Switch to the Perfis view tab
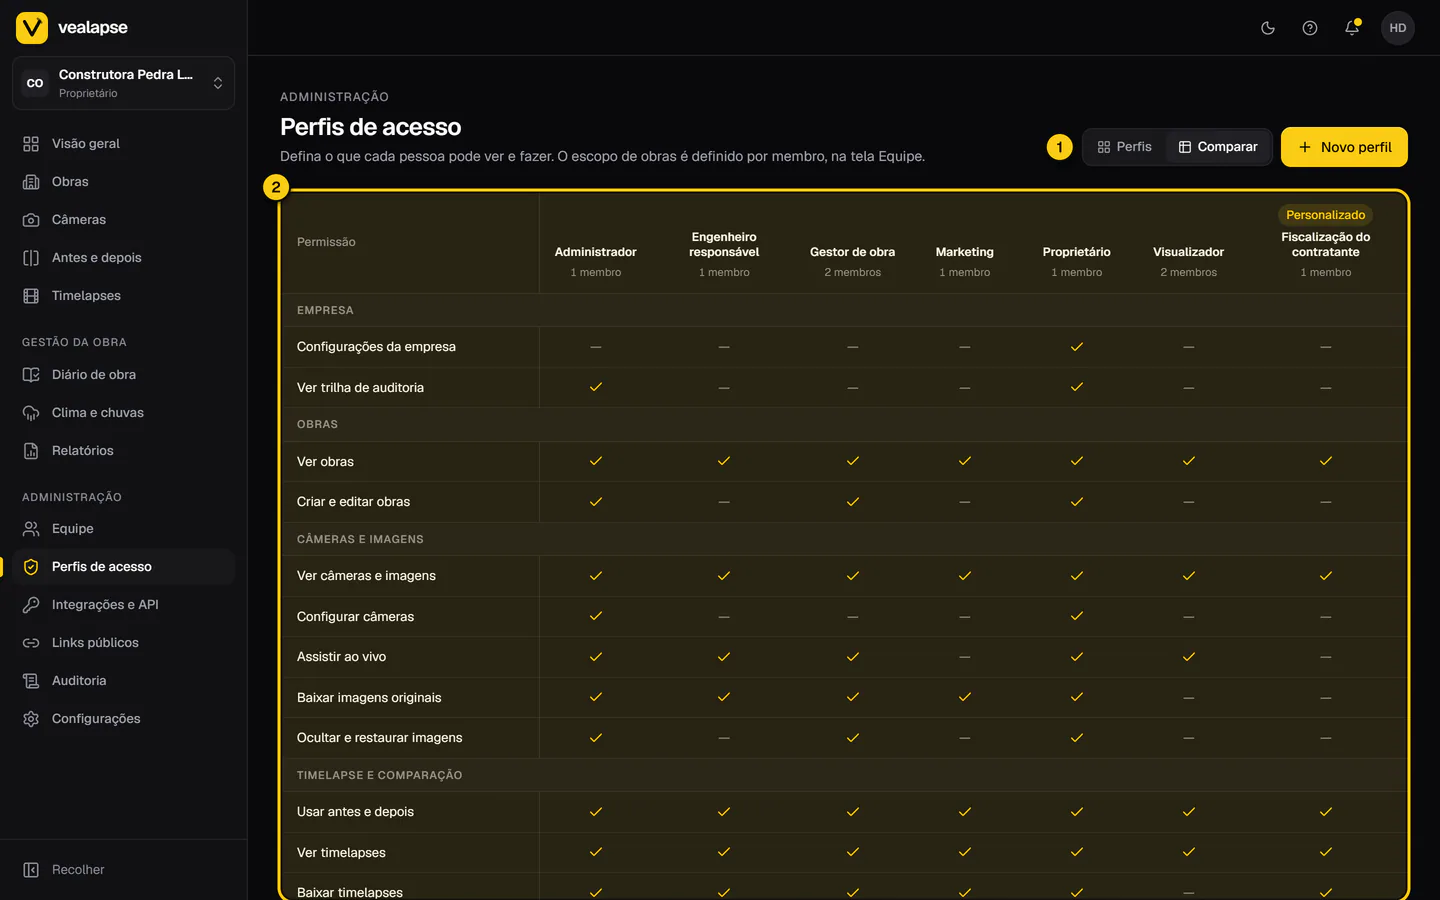Viewport: 1440px width, 900px height. tap(1124, 147)
